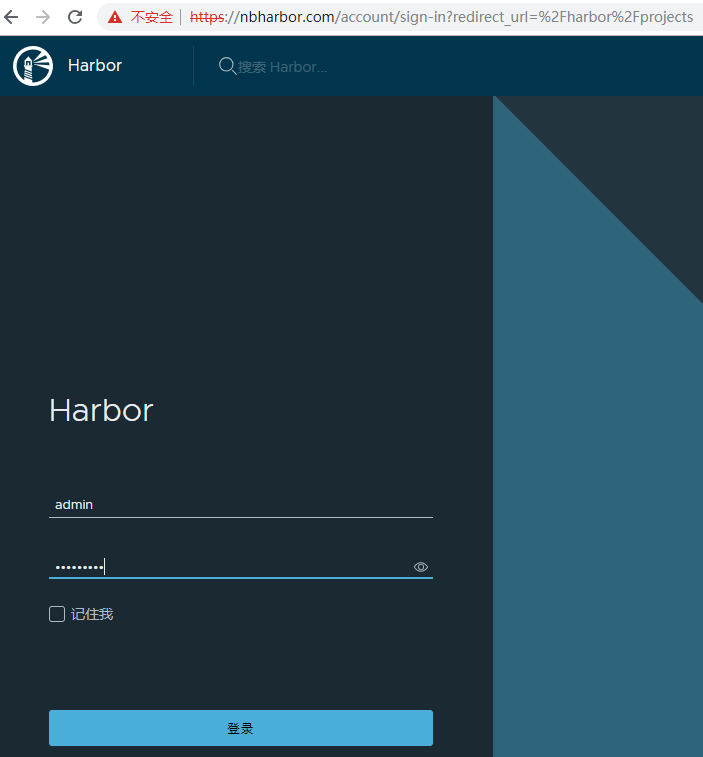703x757 pixels.
Task: Enable the 记住我 remember me checkbox
Action: 57,614
